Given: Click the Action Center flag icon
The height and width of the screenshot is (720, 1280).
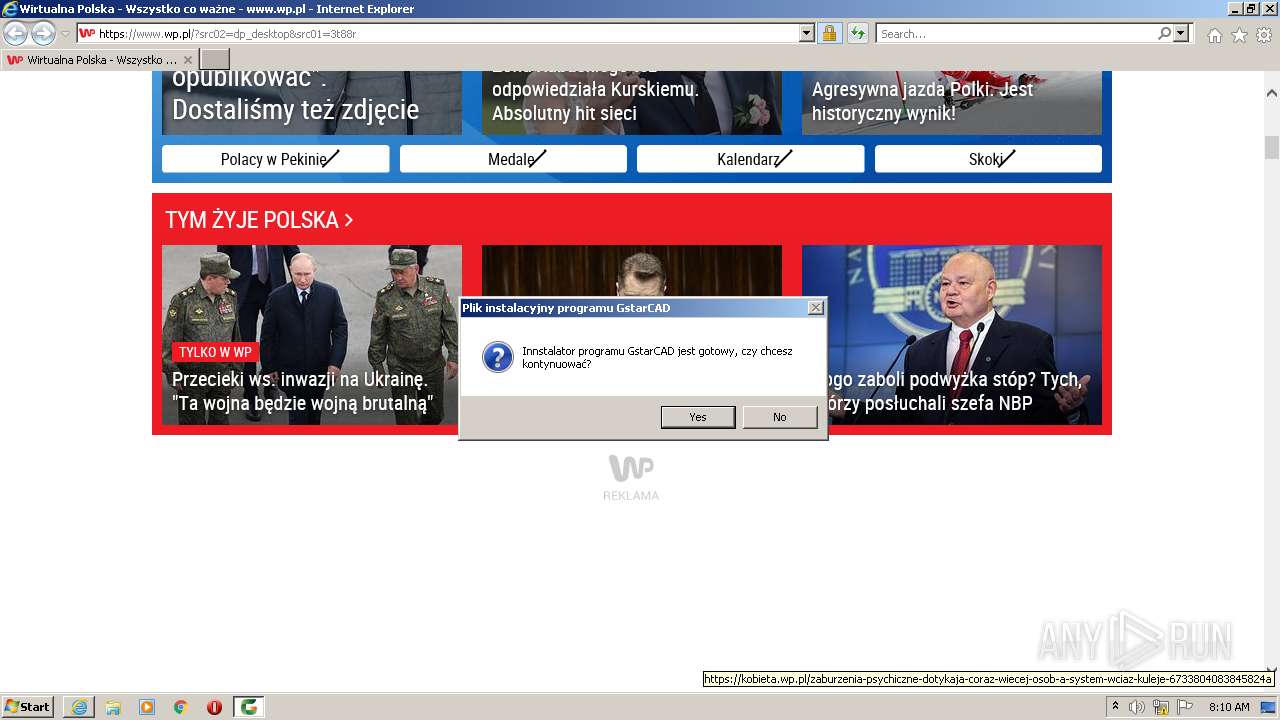Looking at the screenshot, I should [x=1185, y=707].
